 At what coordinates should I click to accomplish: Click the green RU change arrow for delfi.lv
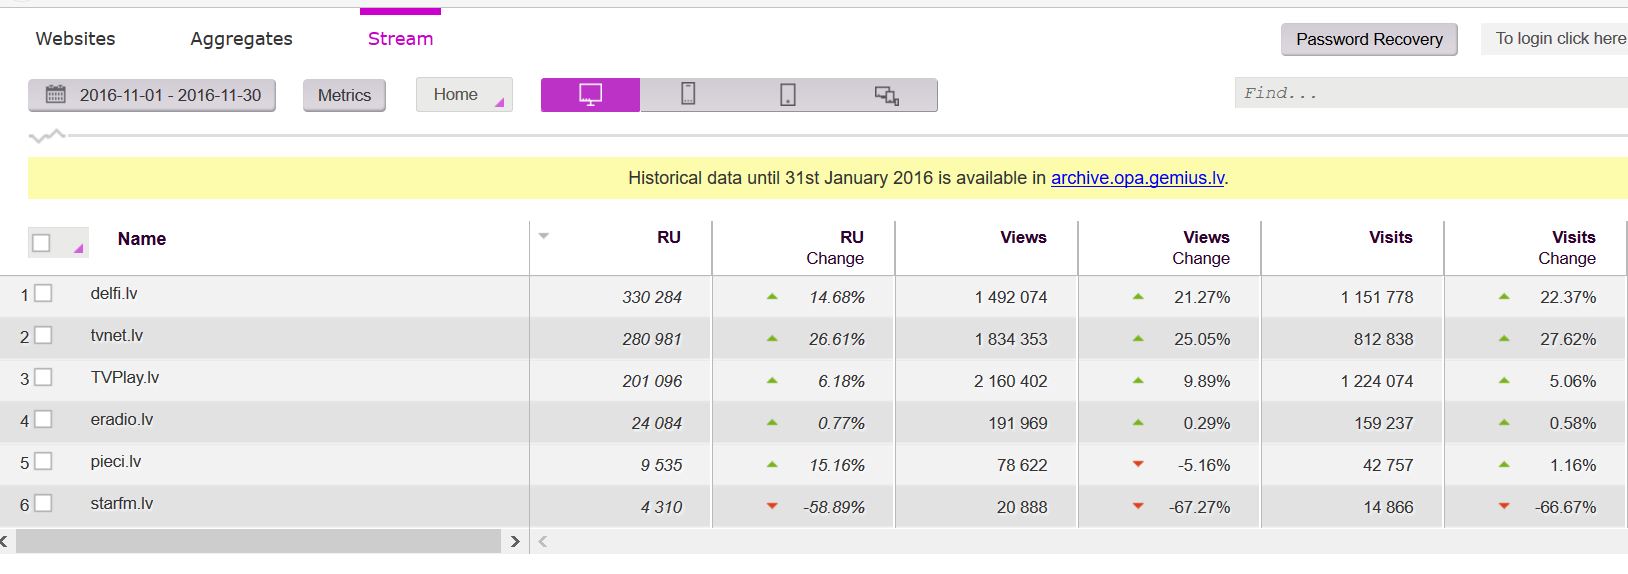tap(772, 297)
